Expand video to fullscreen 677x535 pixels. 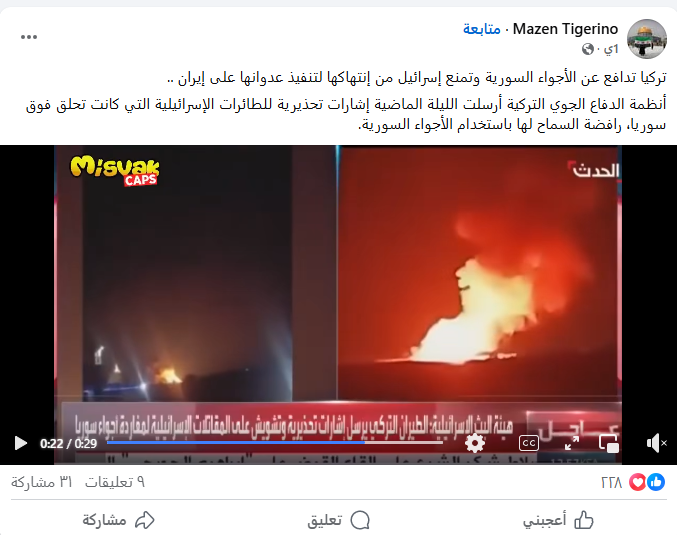tap(572, 443)
